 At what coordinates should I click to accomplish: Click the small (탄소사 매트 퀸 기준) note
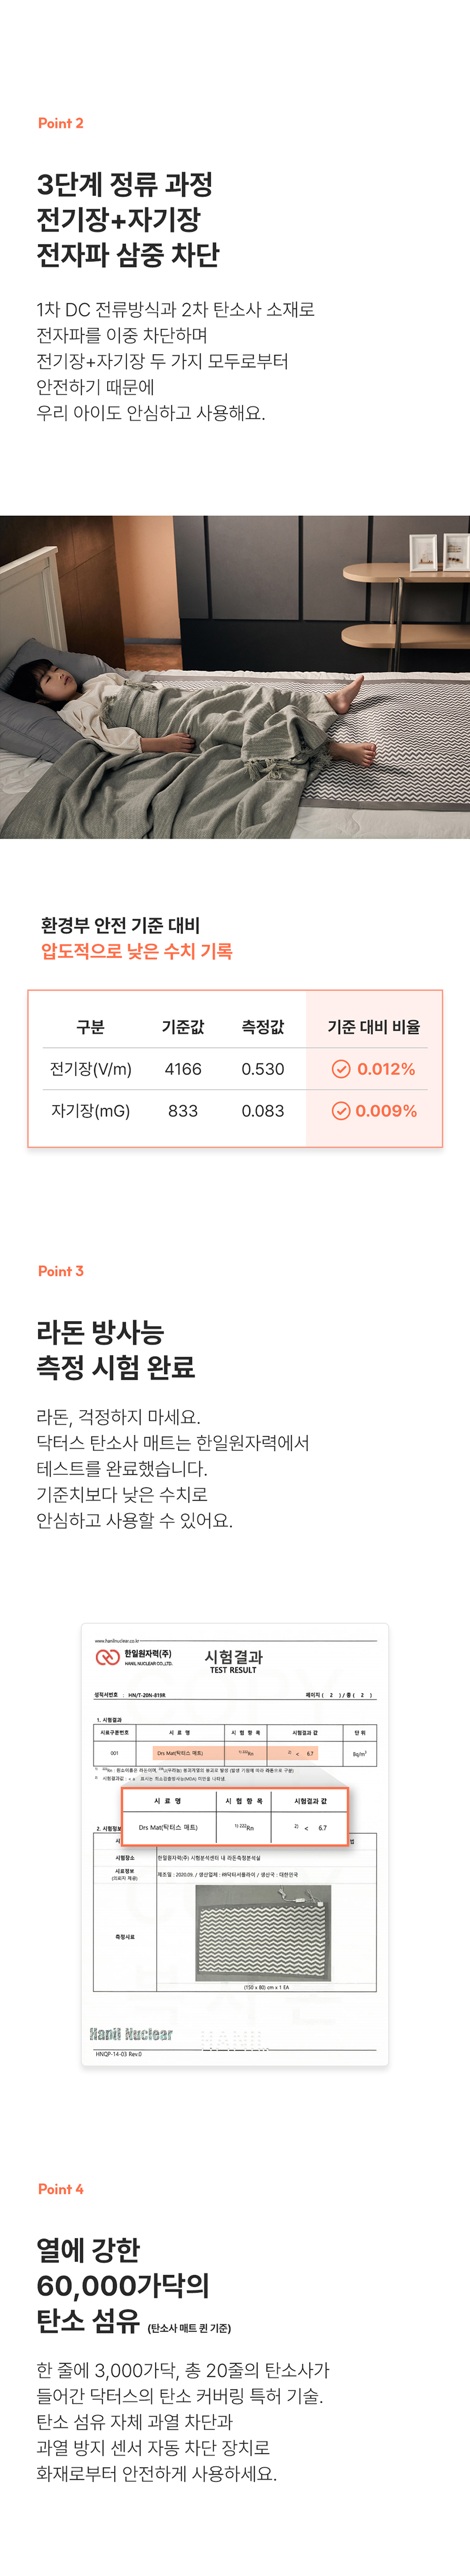(x=190, y=2328)
